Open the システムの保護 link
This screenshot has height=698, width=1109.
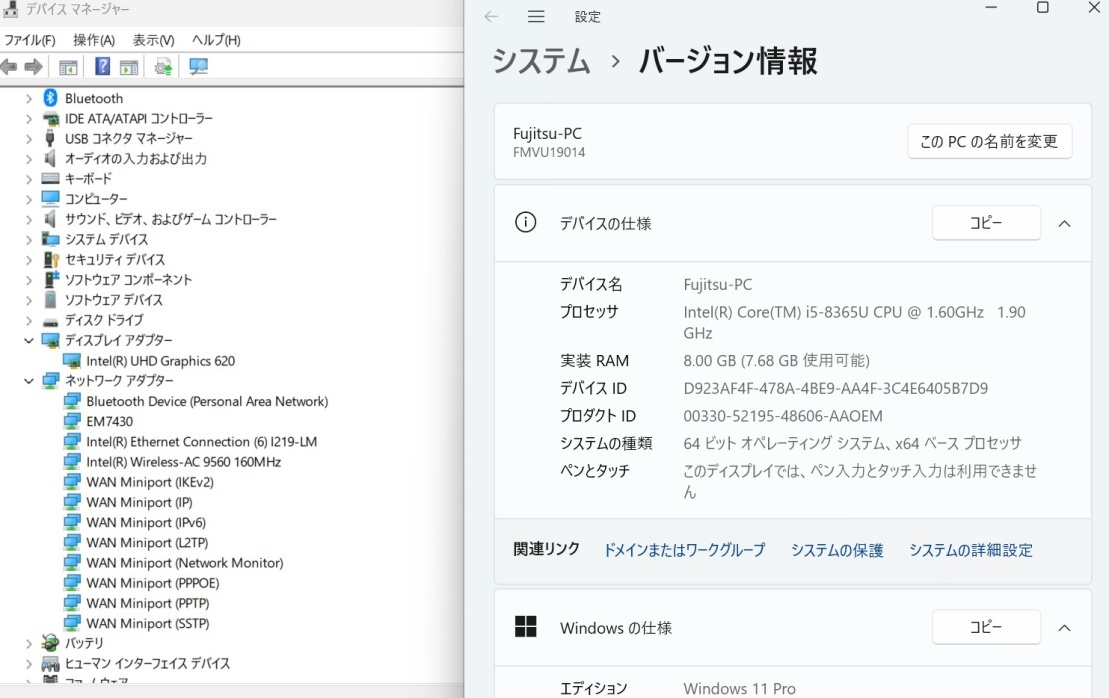point(837,550)
